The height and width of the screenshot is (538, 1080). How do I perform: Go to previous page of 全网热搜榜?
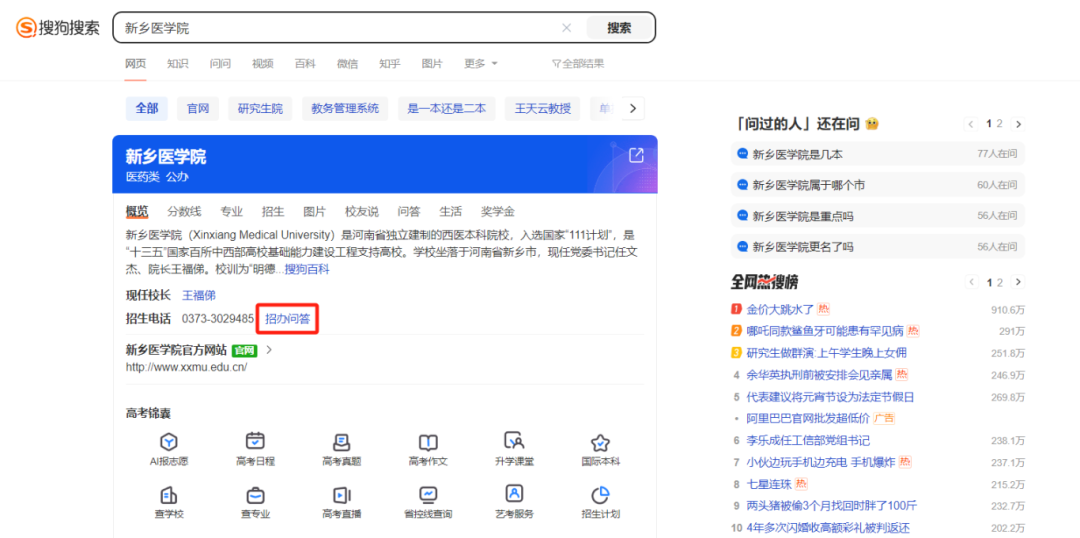[972, 282]
